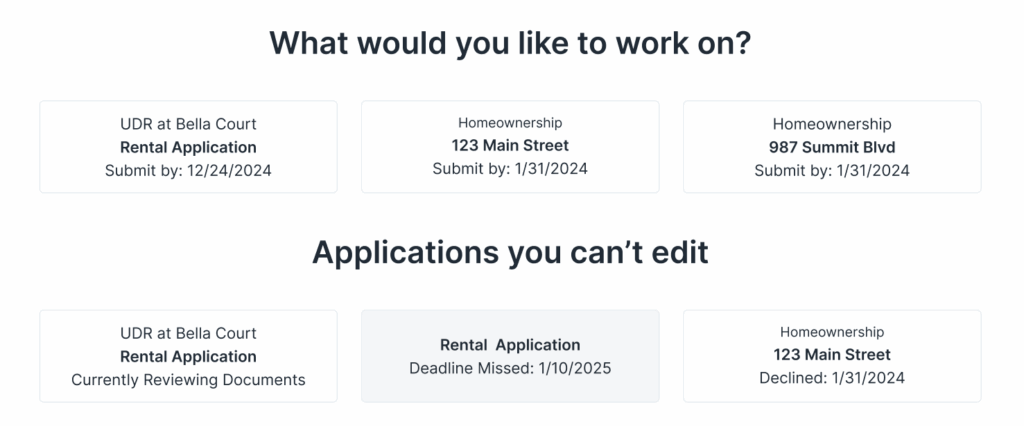Open the declined 123 Main Street application
Image resolution: width=1024 pixels, height=426 pixels.
(832, 356)
